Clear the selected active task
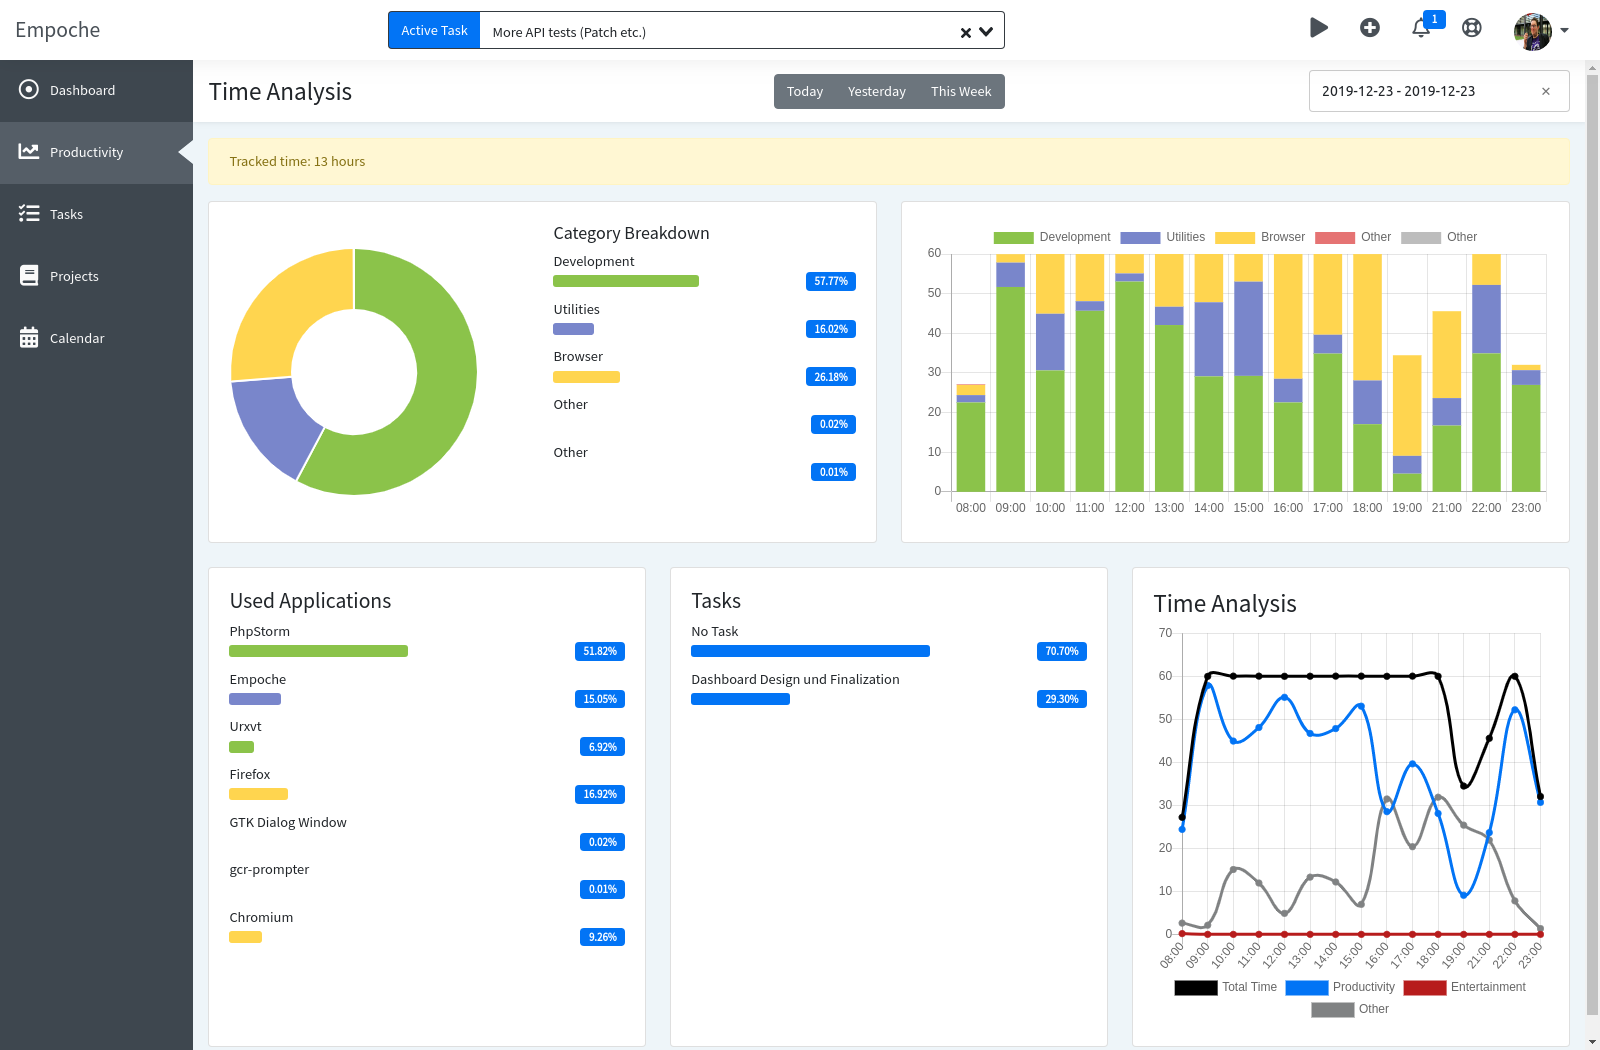Screen dimensions: 1600x1050 [x=966, y=32]
